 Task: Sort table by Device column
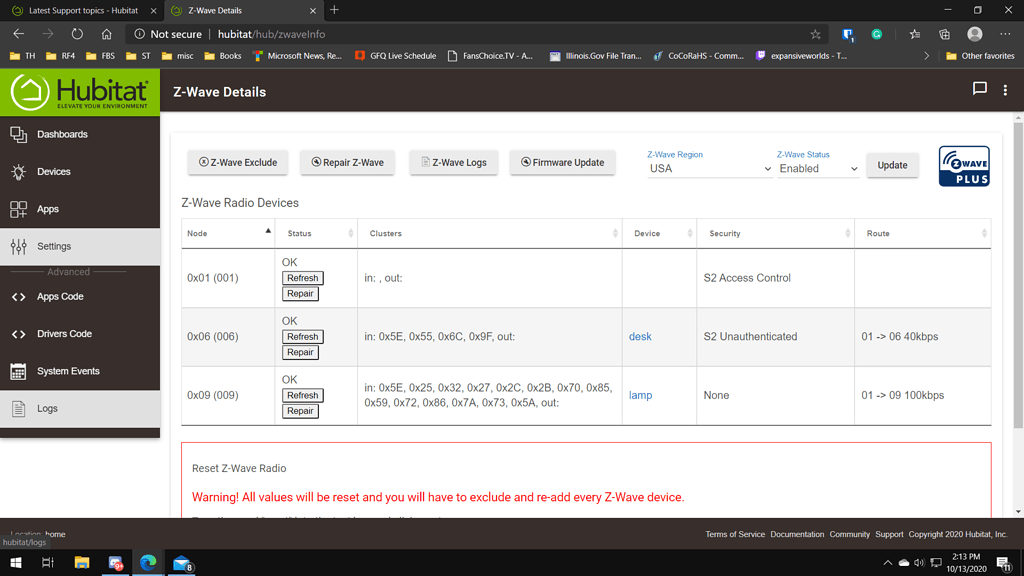coord(660,233)
